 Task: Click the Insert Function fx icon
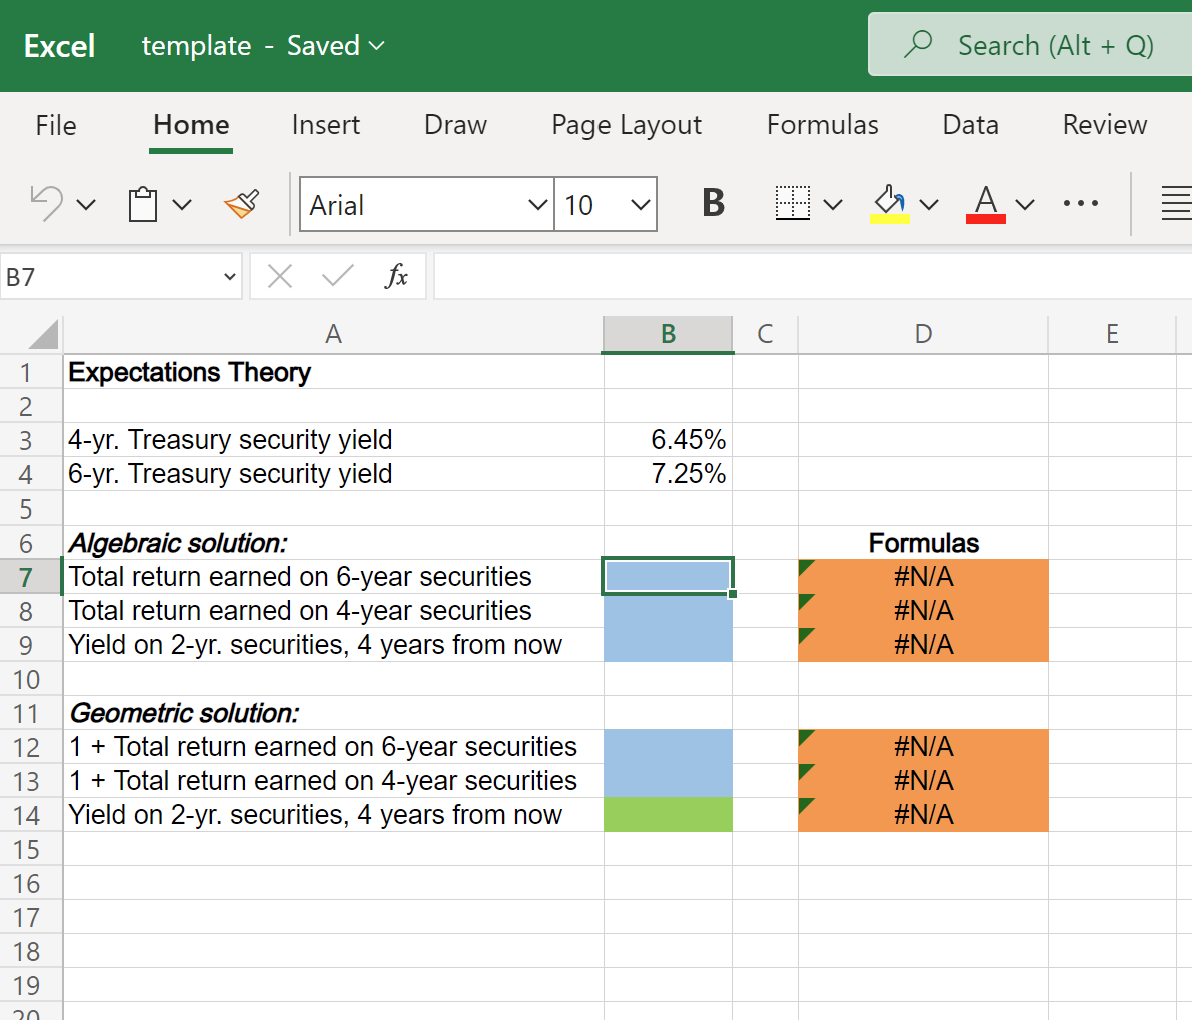point(398,277)
